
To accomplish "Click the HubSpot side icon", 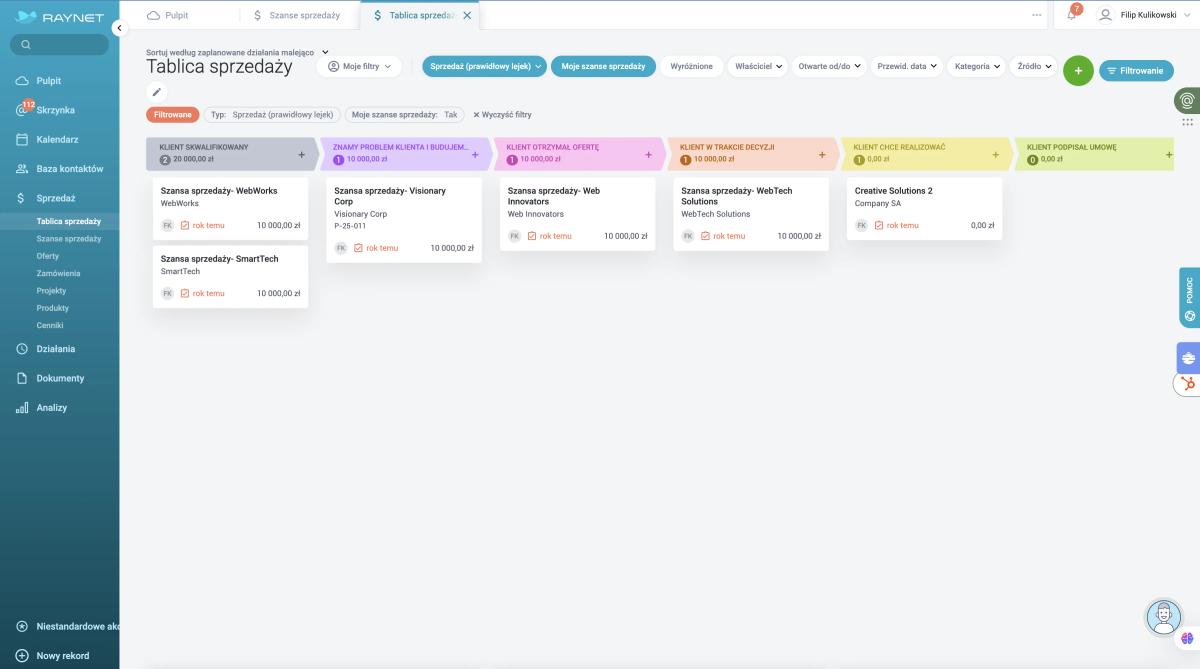I will point(1188,384).
